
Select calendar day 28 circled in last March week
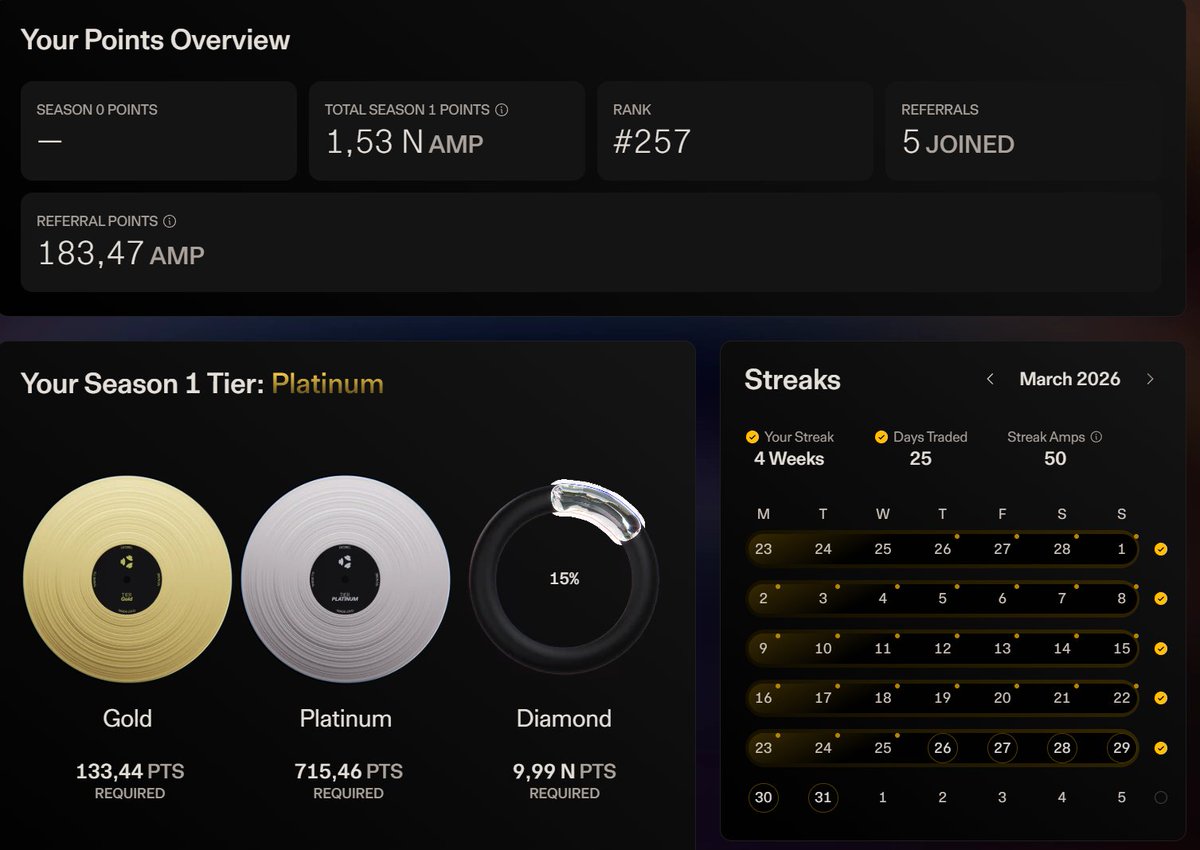coord(1062,748)
